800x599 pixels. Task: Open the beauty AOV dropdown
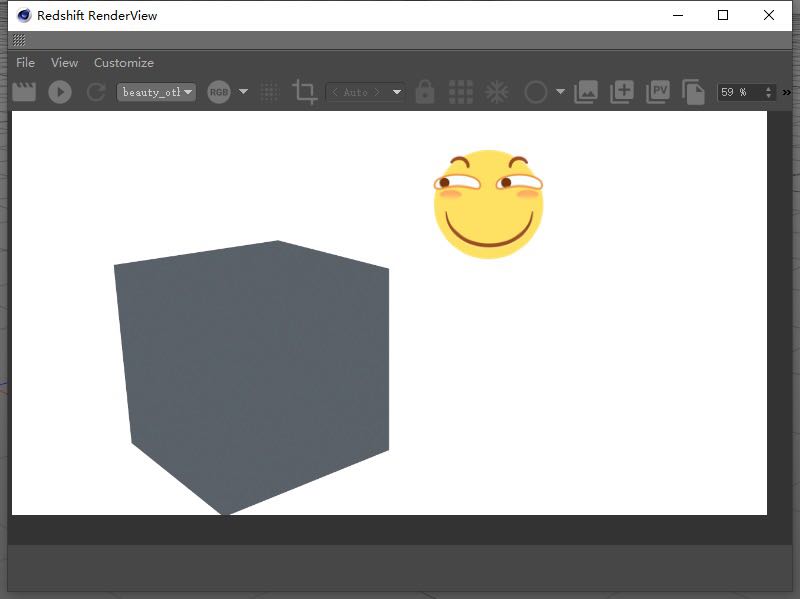156,92
